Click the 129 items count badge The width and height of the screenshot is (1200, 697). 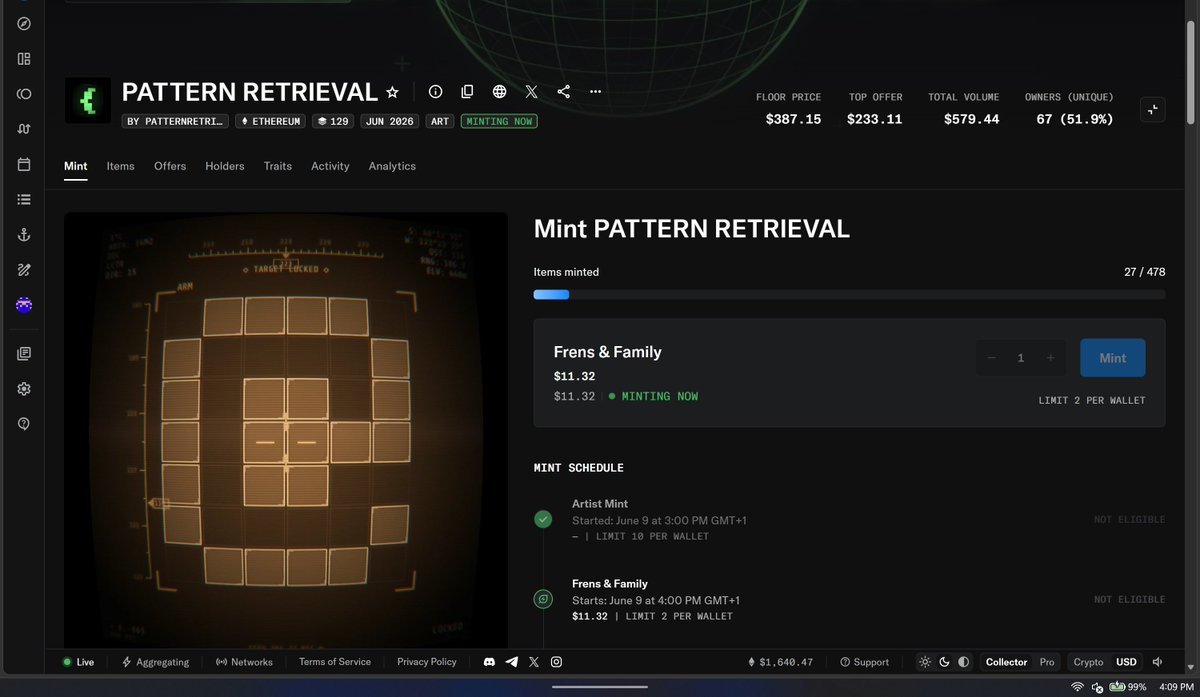point(333,121)
